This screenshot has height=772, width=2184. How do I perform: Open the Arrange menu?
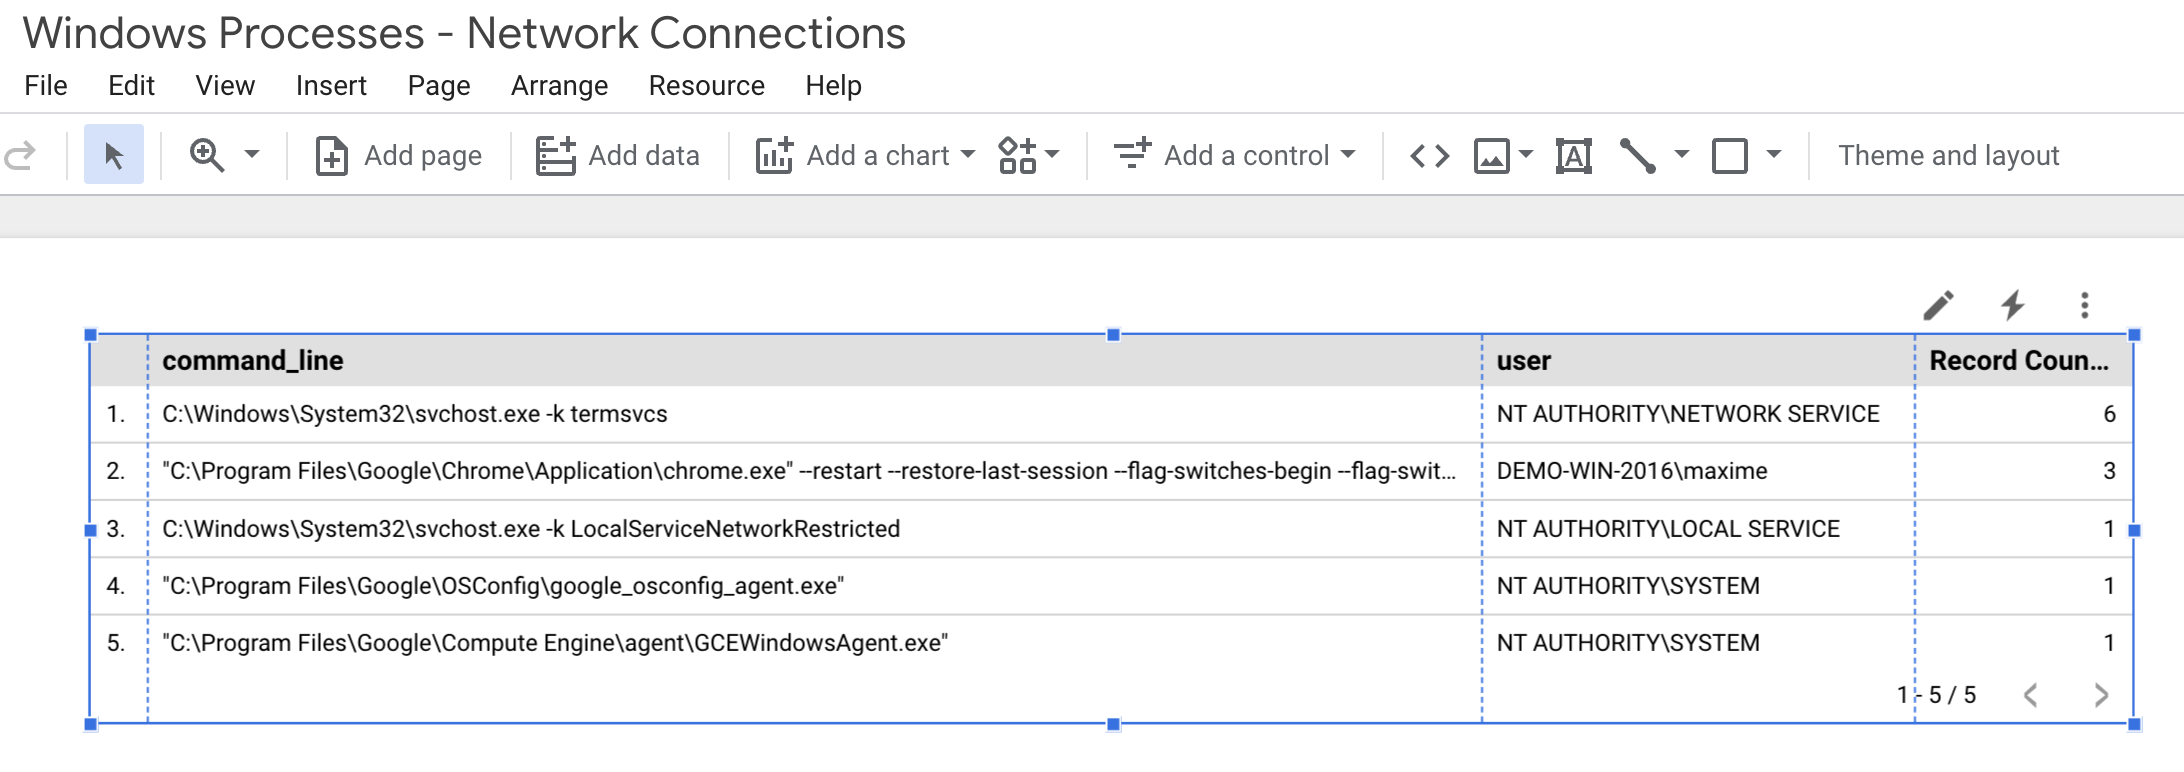coord(559,86)
